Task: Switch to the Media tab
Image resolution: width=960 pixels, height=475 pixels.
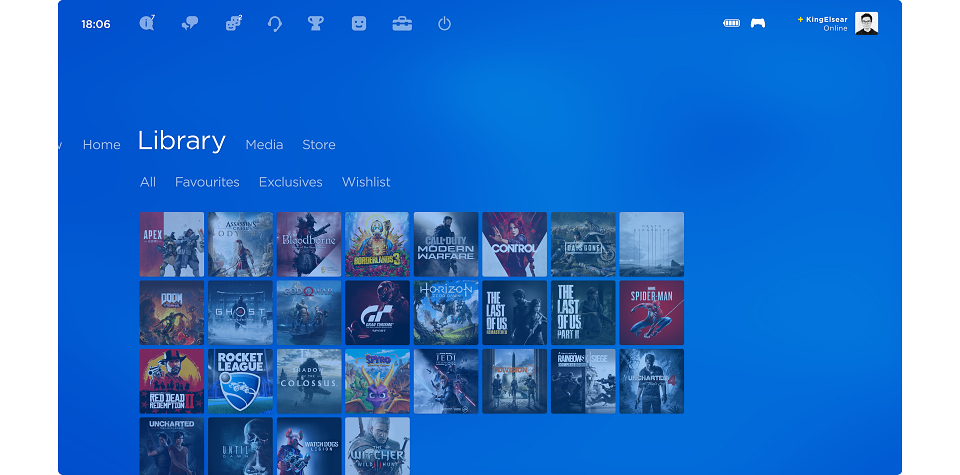Action: pos(264,145)
